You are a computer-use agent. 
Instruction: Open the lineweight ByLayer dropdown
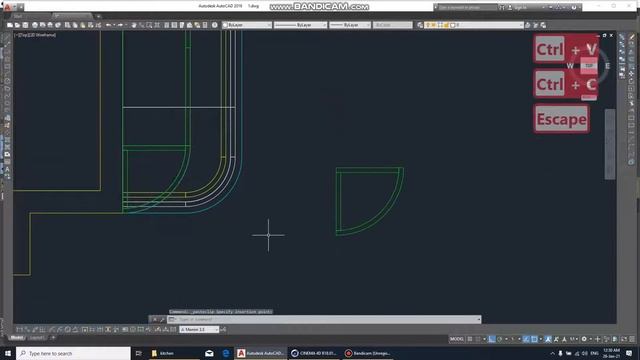coord(350,25)
